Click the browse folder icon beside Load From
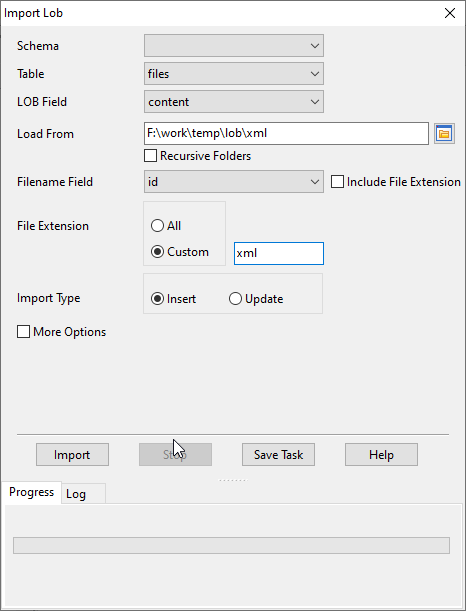The width and height of the screenshot is (466, 611). [x=444, y=134]
